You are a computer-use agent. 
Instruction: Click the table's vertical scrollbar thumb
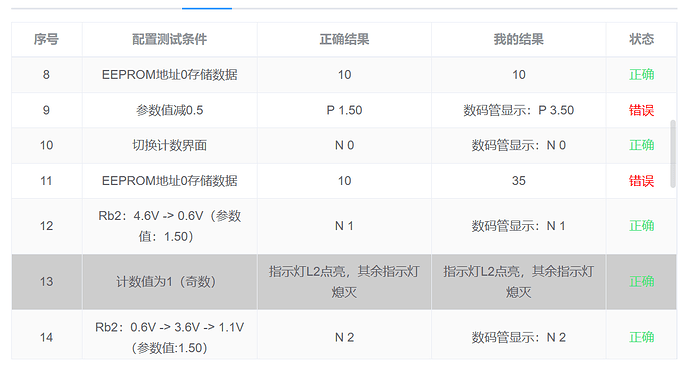tap(672, 154)
